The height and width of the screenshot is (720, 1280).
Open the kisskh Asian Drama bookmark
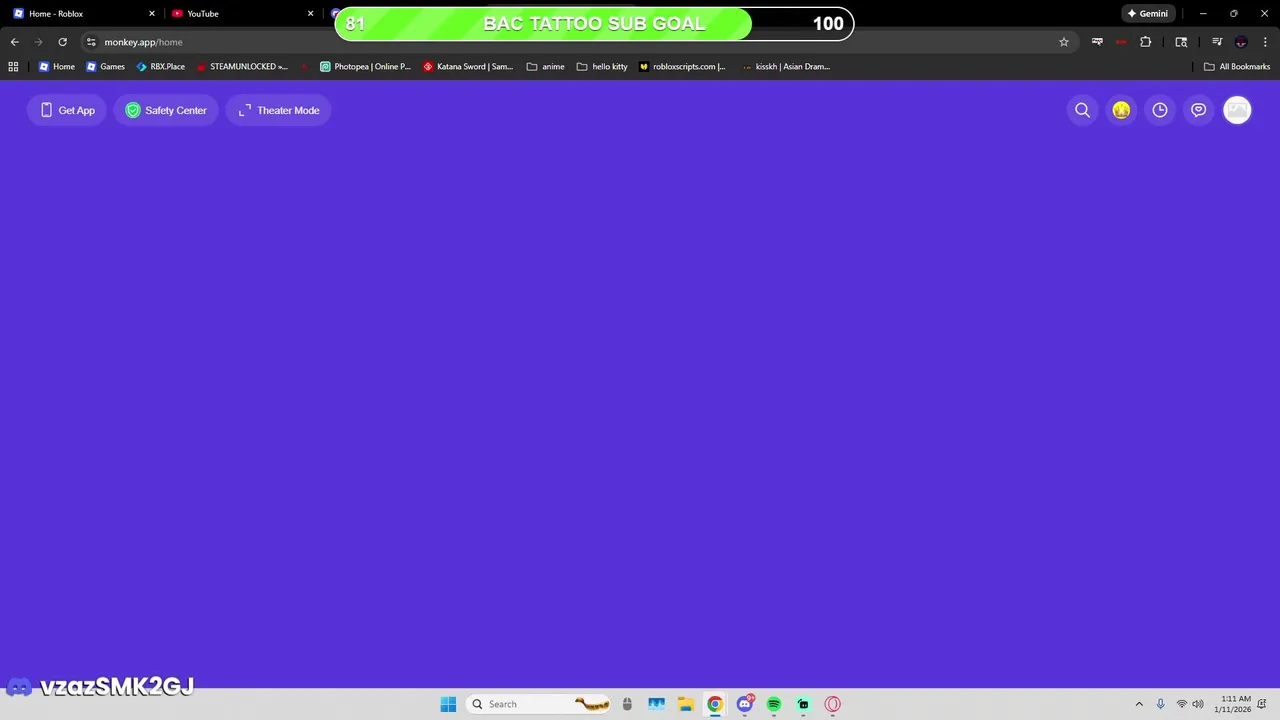click(x=787, y=67)
